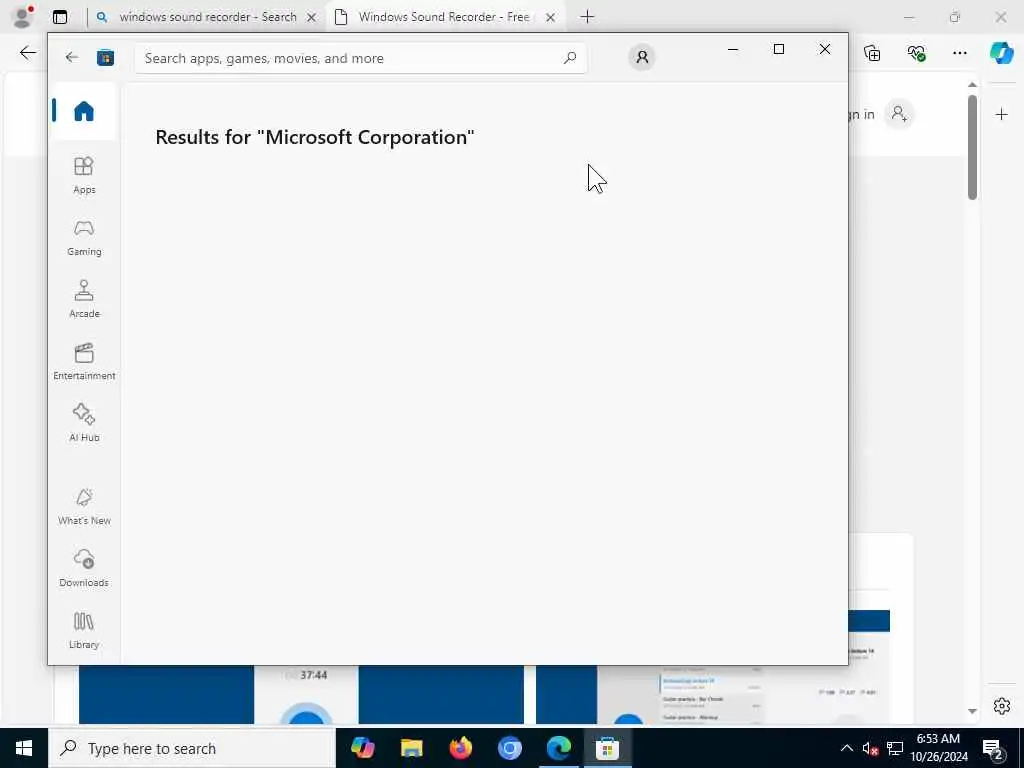Open the Home section in Store sidebar

84,111
